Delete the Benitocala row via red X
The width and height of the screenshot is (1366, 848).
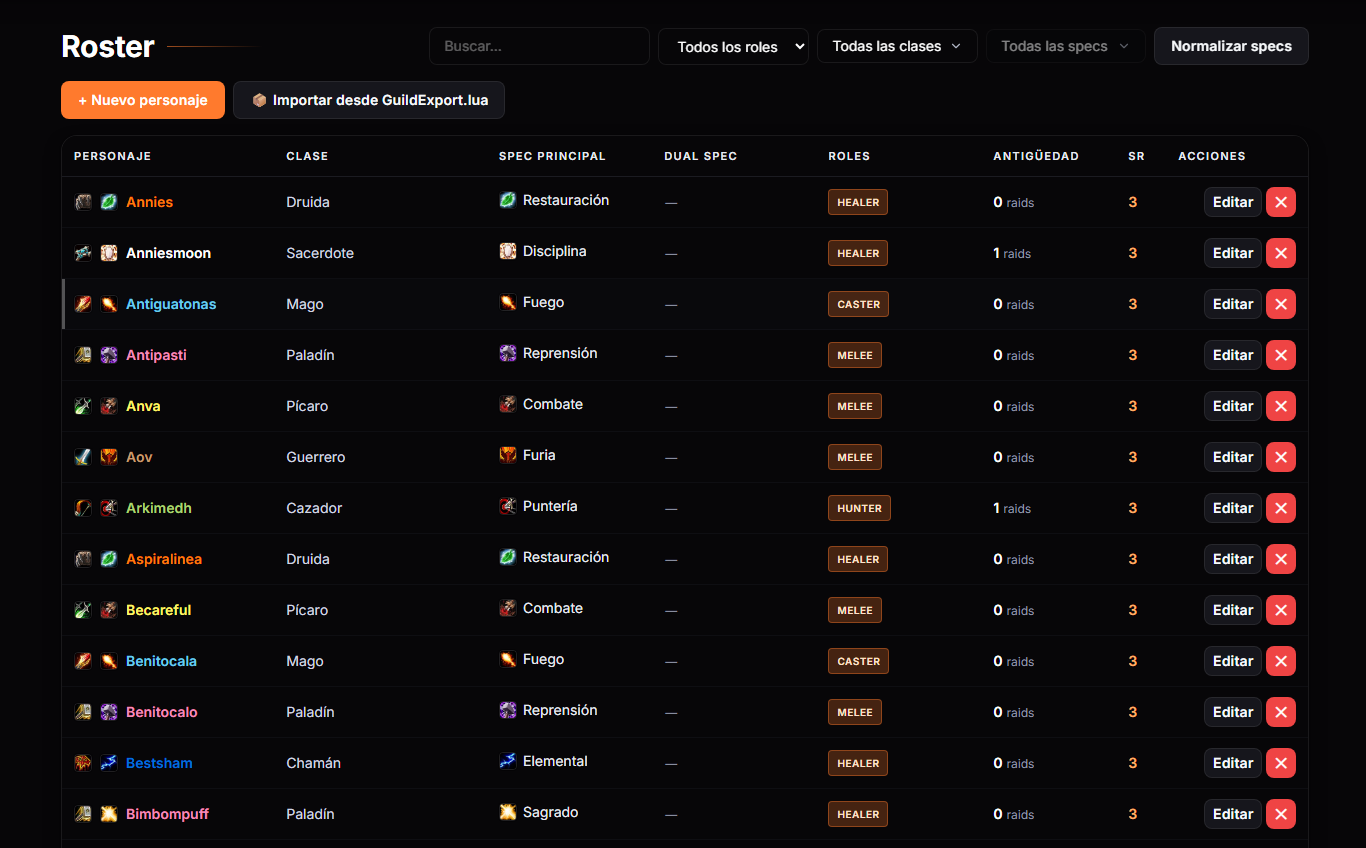[x=1281, y=661]
